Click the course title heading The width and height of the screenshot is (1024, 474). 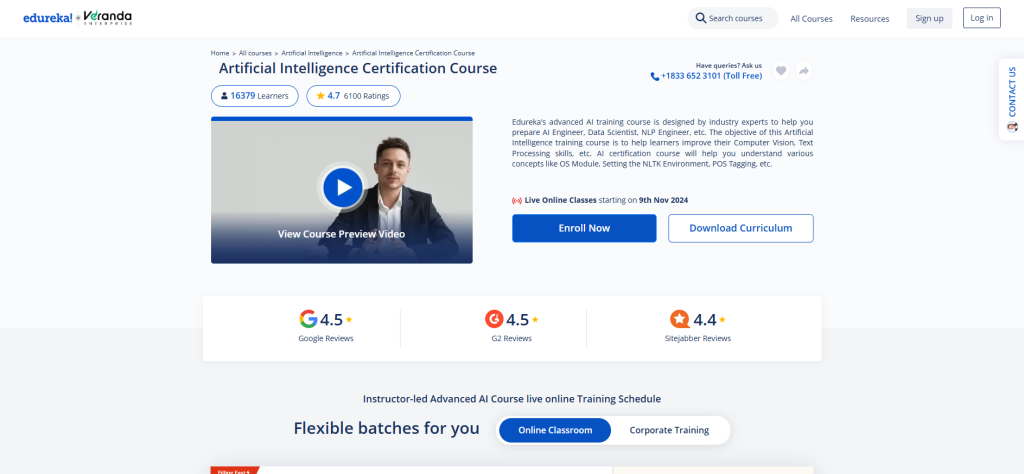tap(358, 68)
